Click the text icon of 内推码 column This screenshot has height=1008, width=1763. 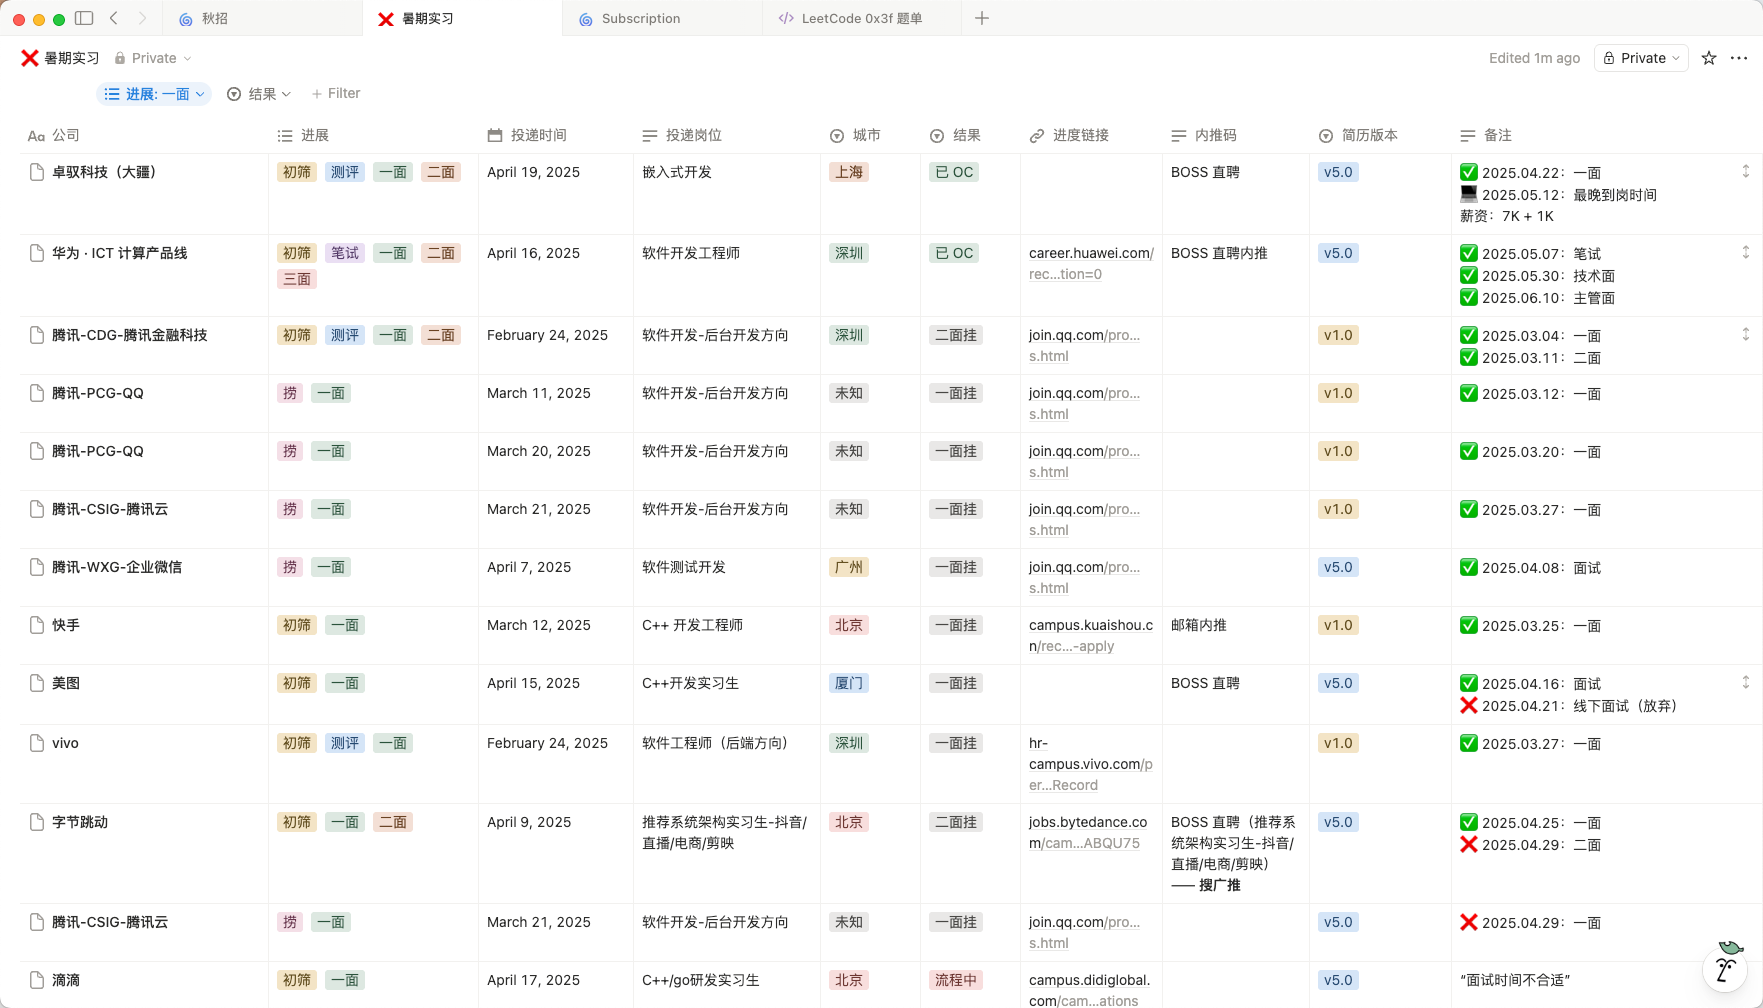(x=1179, y=135)
